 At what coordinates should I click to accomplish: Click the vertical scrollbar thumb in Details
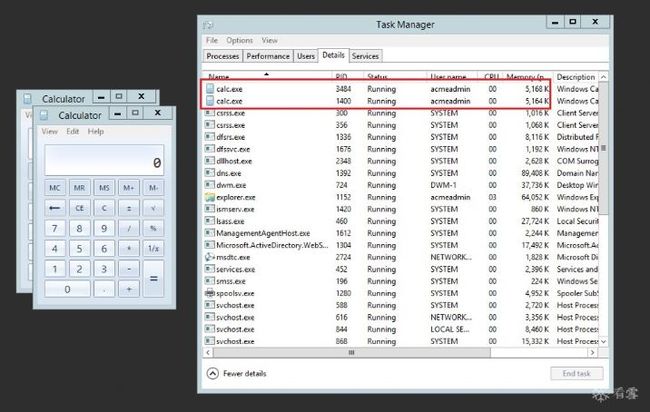coord(604,148)
